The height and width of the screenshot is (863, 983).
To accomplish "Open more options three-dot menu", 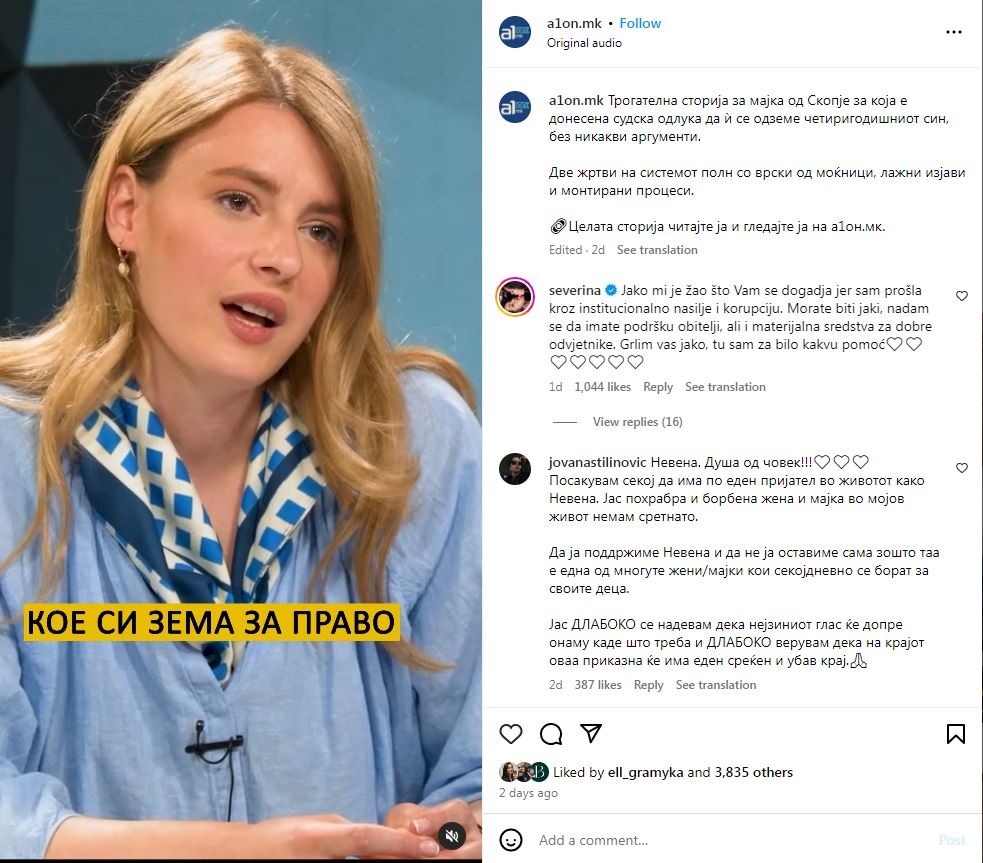I will [954, 32].
